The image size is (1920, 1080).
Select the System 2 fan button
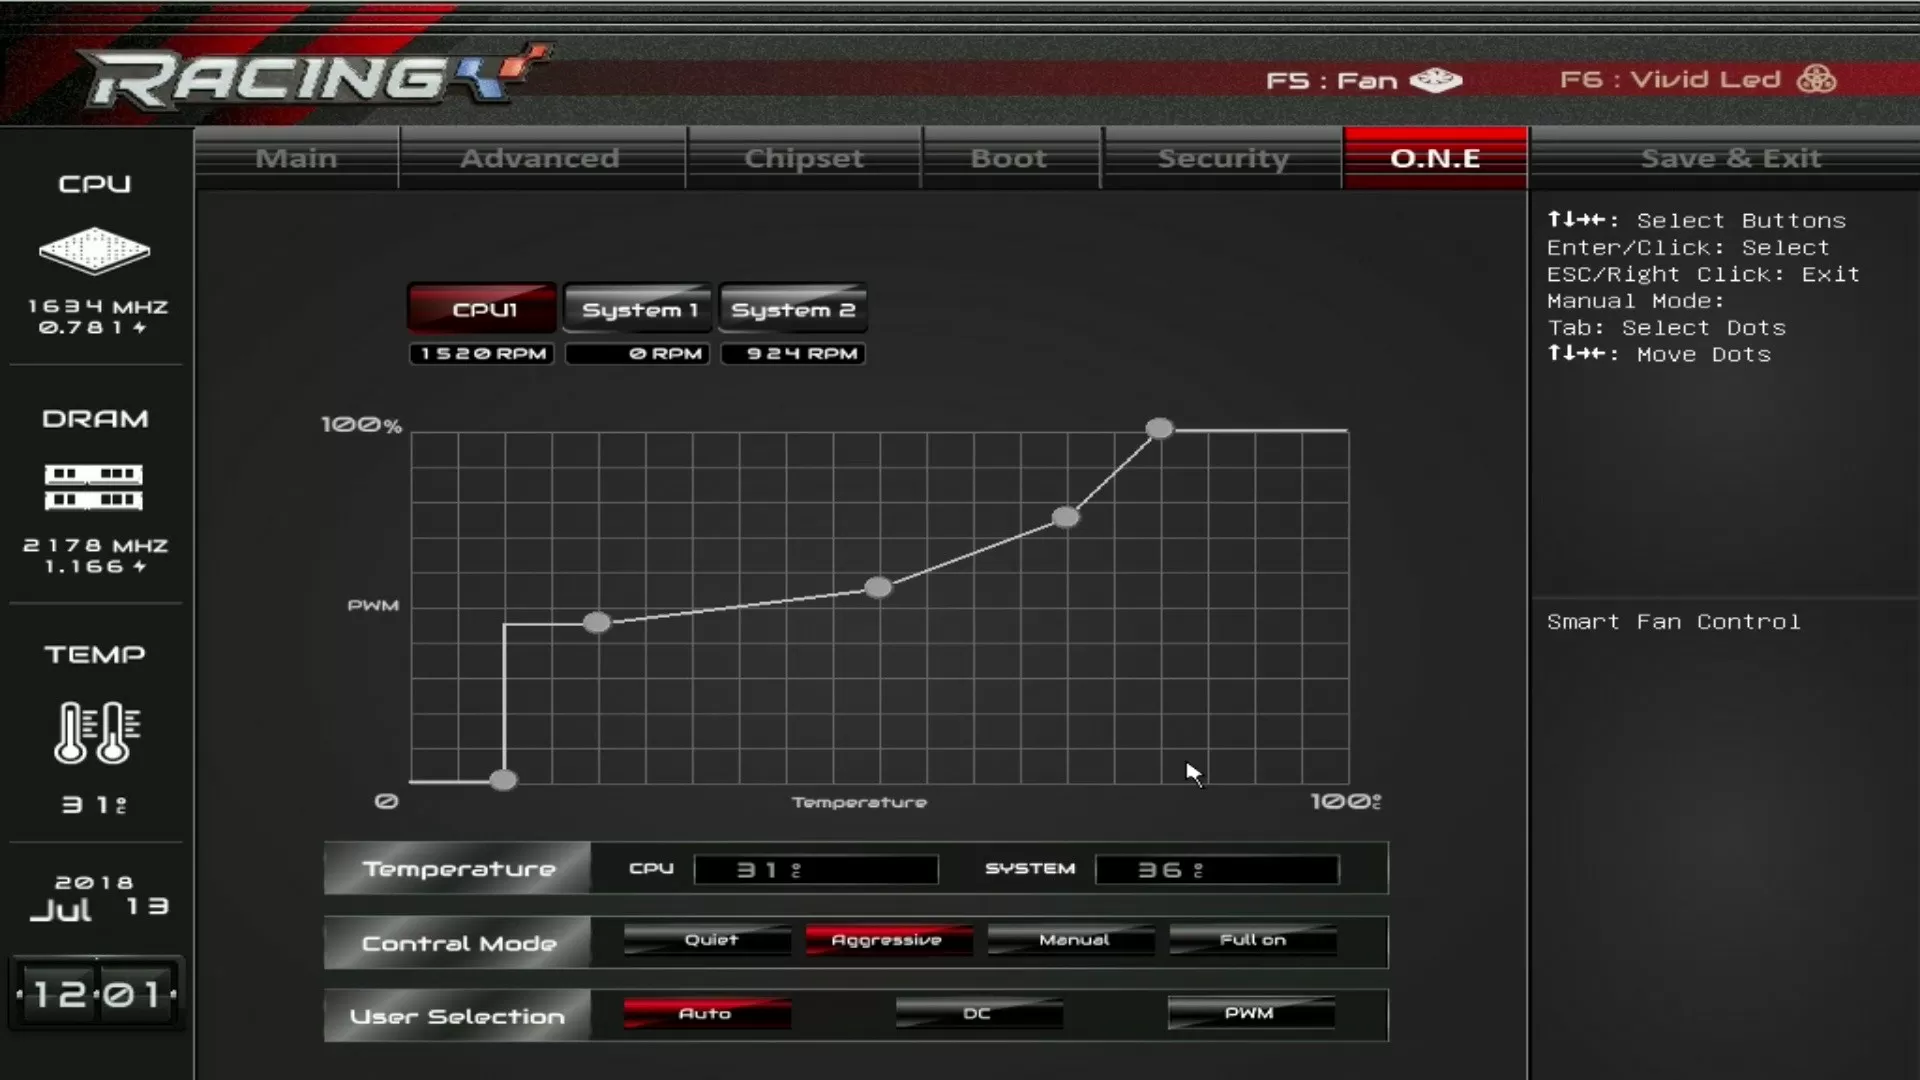pyautogui.click(x=793, y=309)
